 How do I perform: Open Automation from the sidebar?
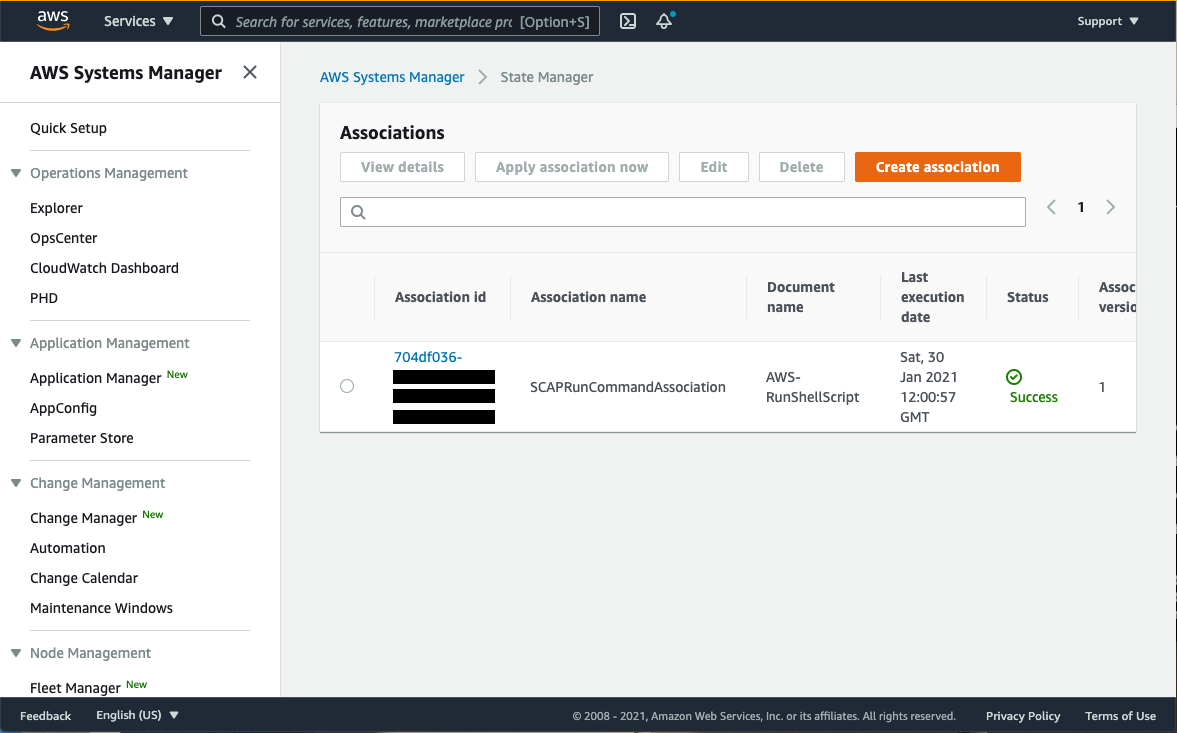(x=67, y=548)
